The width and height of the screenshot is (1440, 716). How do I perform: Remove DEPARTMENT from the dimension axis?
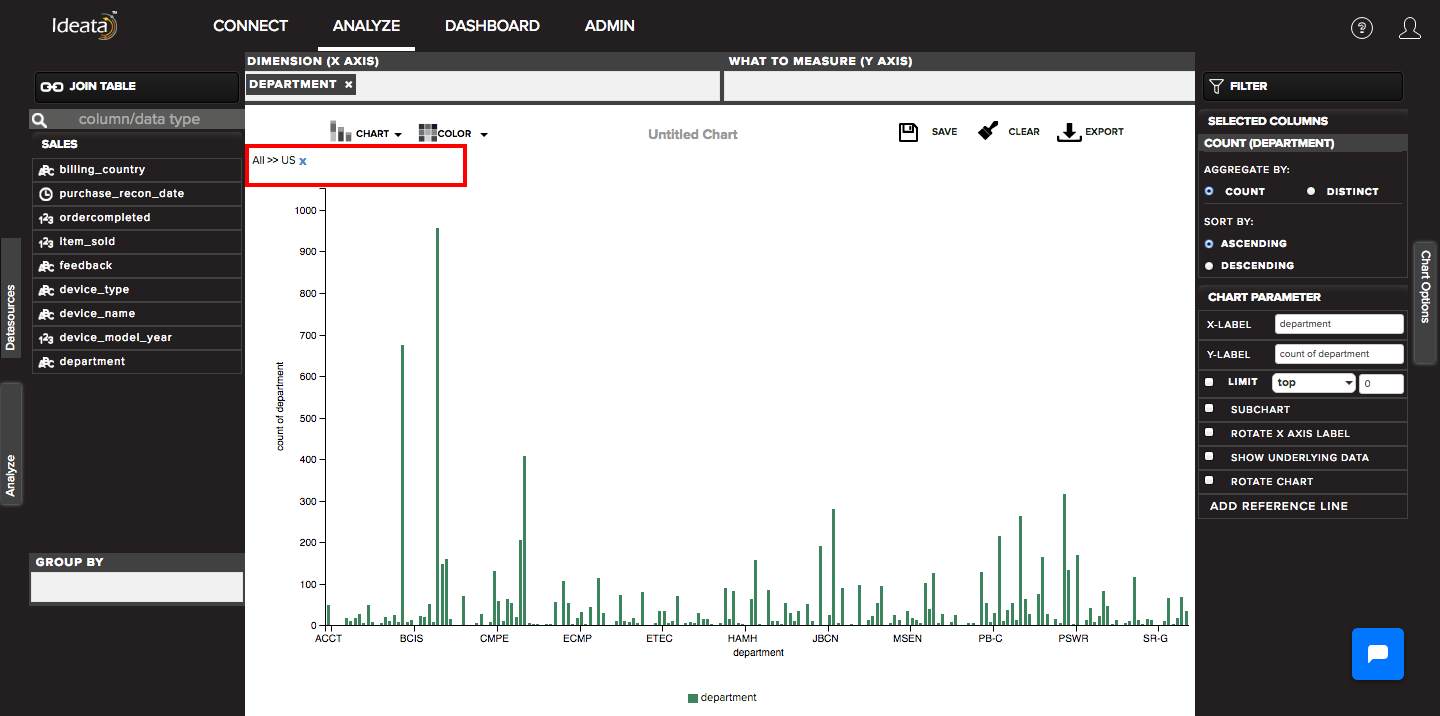pos(348,85)
